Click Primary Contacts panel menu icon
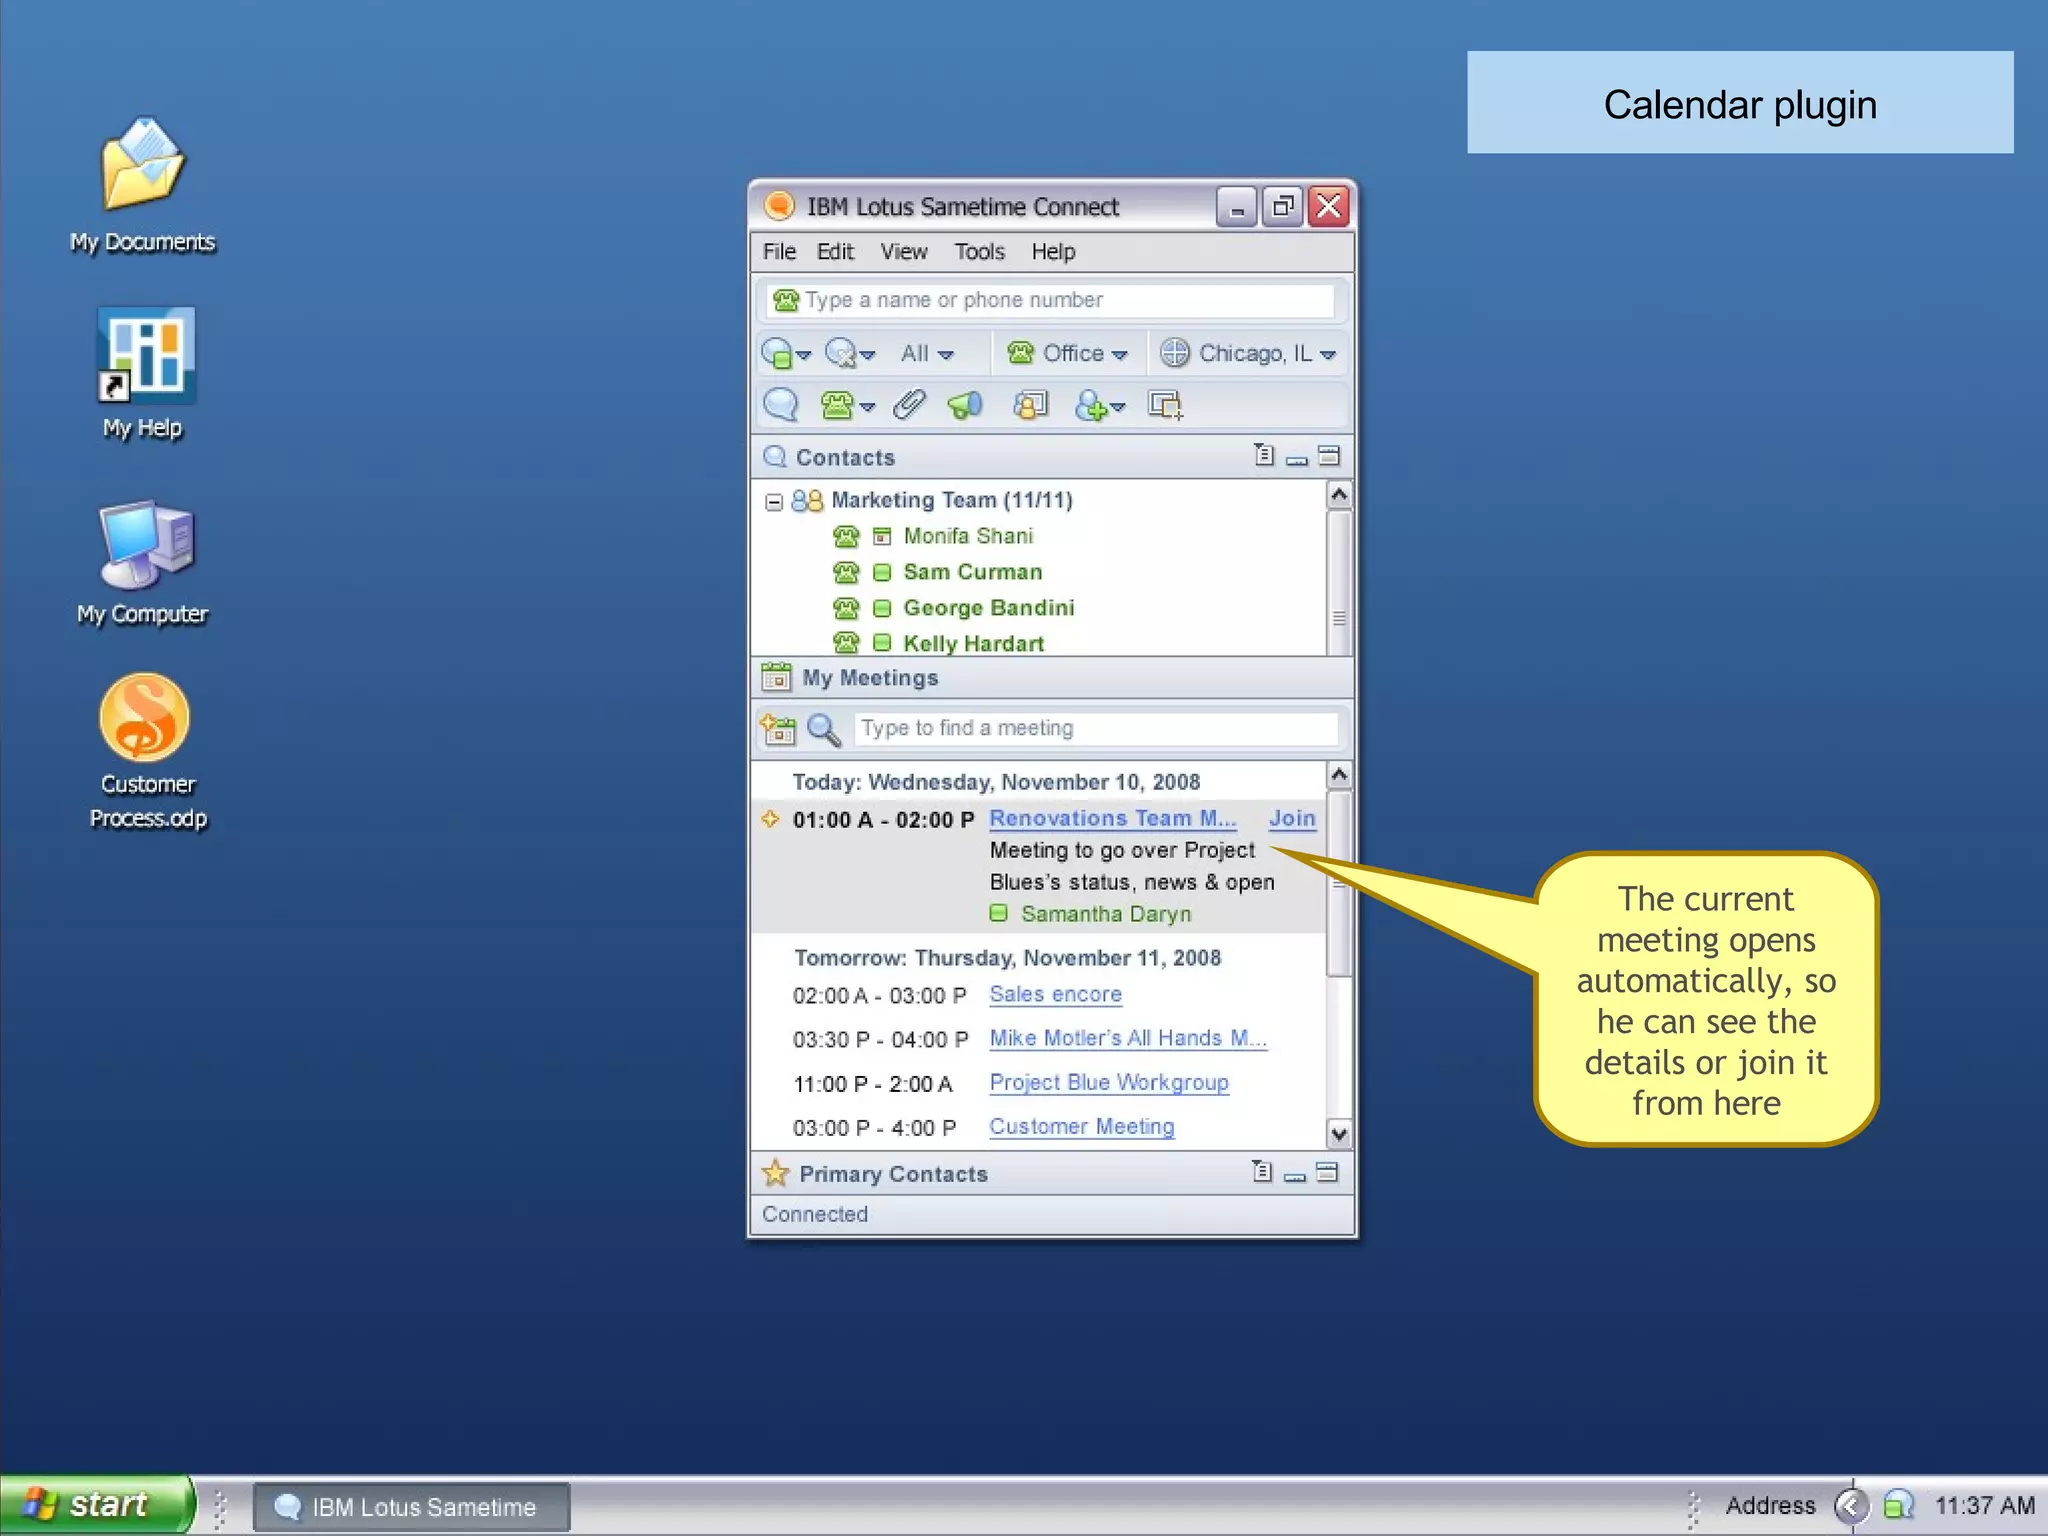The height and width of the screenshot is (1536, 2048). (x=1262, y=1171)
